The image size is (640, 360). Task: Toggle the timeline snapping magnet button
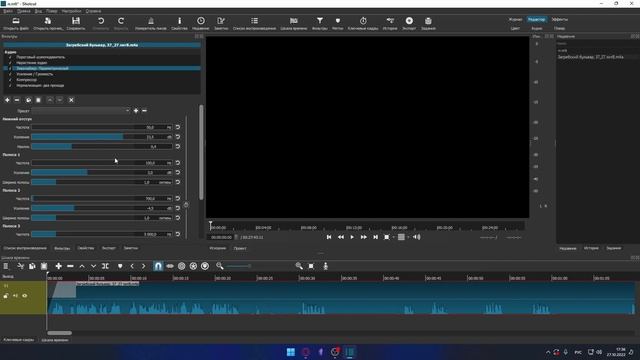(158, 266)
